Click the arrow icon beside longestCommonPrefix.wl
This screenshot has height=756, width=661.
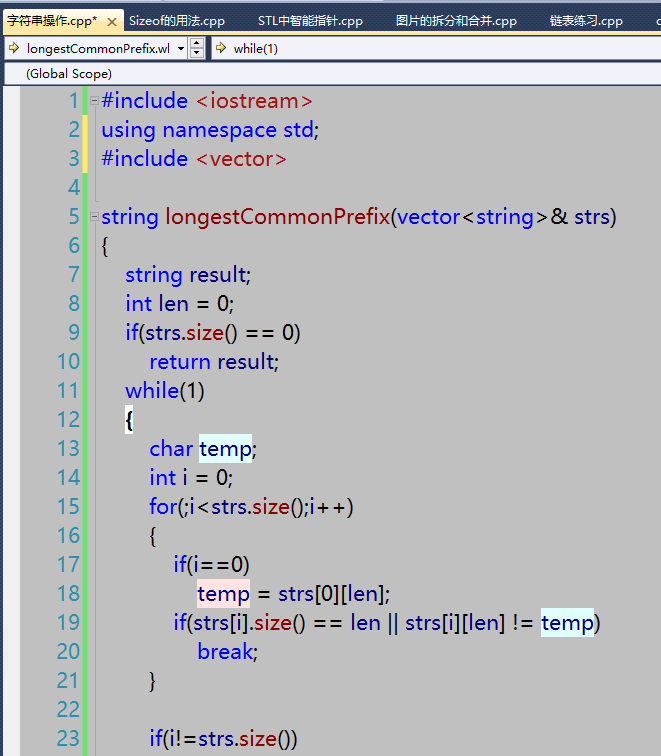14,48
